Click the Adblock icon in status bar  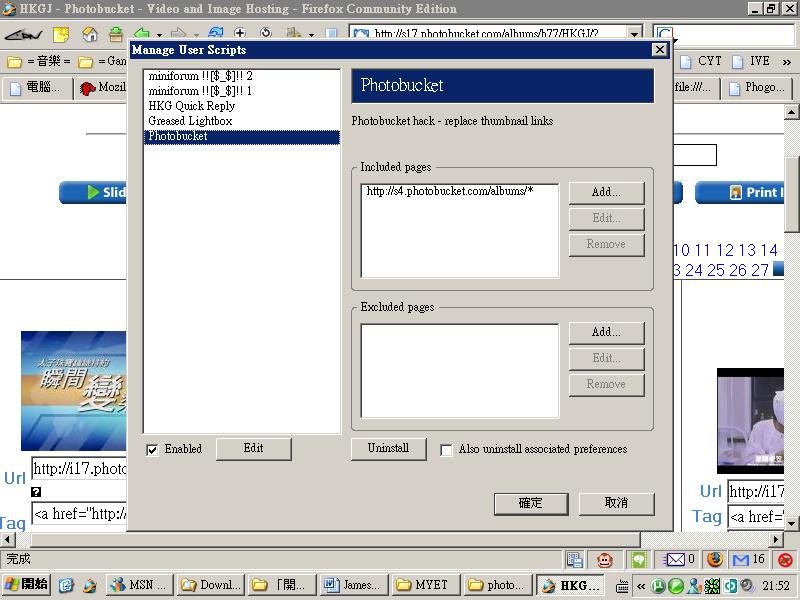point(786,560)
